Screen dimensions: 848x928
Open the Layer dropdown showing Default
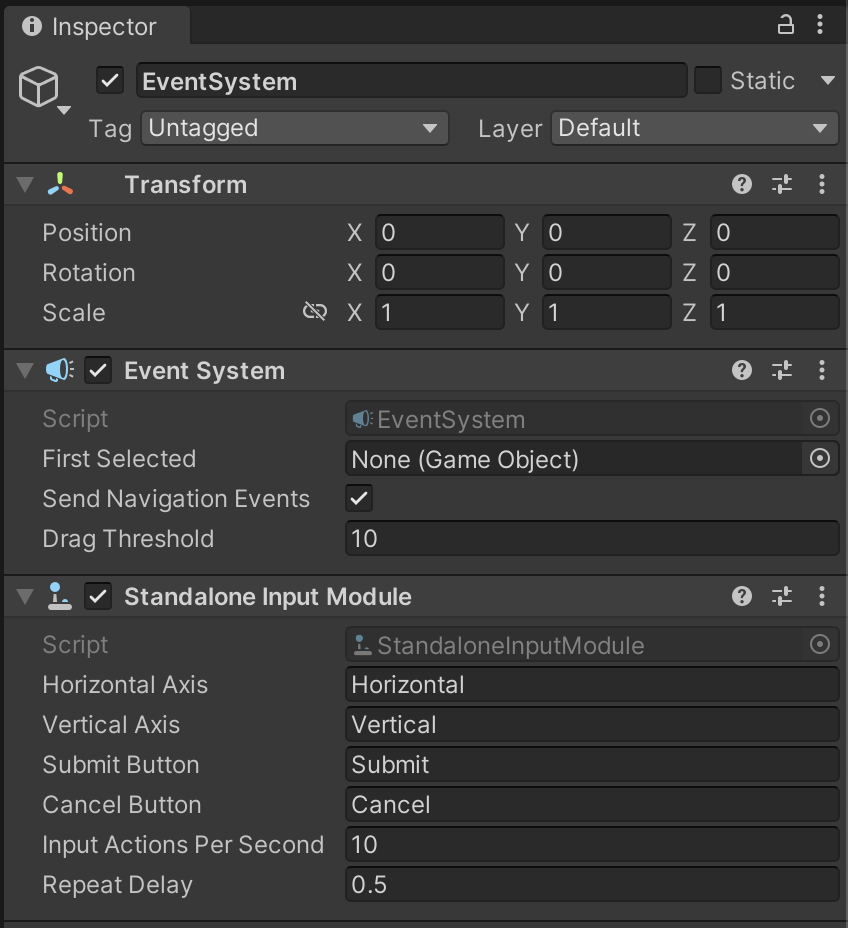pyautogui.click(x=694, y=128)
